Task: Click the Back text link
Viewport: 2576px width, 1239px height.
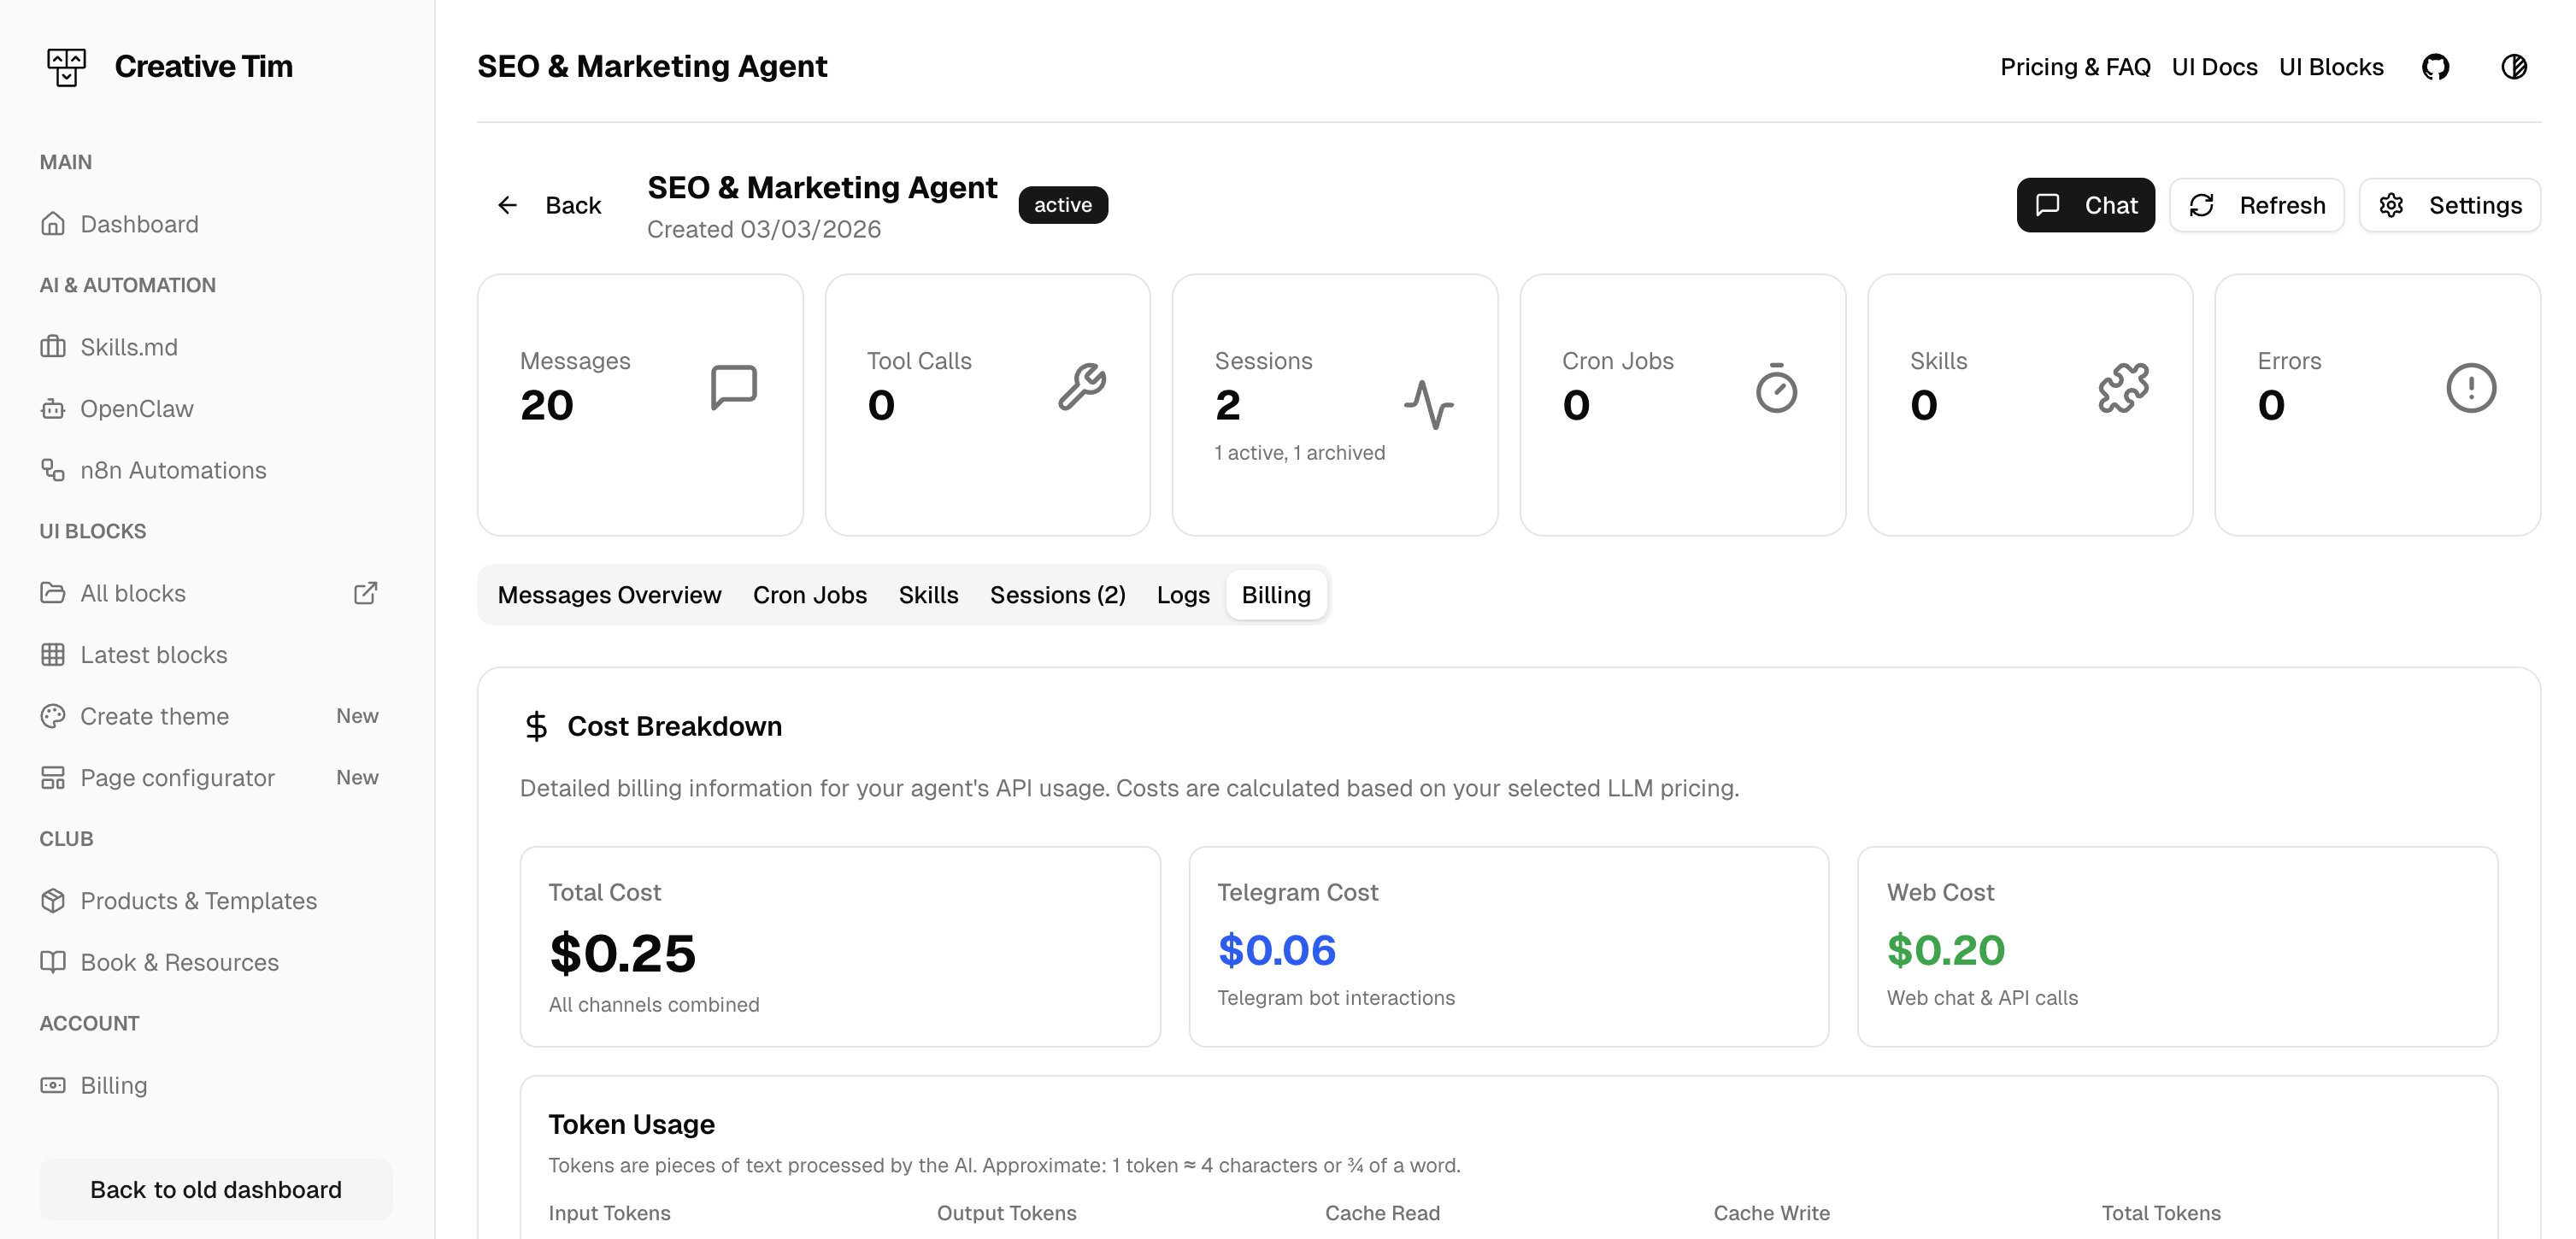Action: pos(573,205)
